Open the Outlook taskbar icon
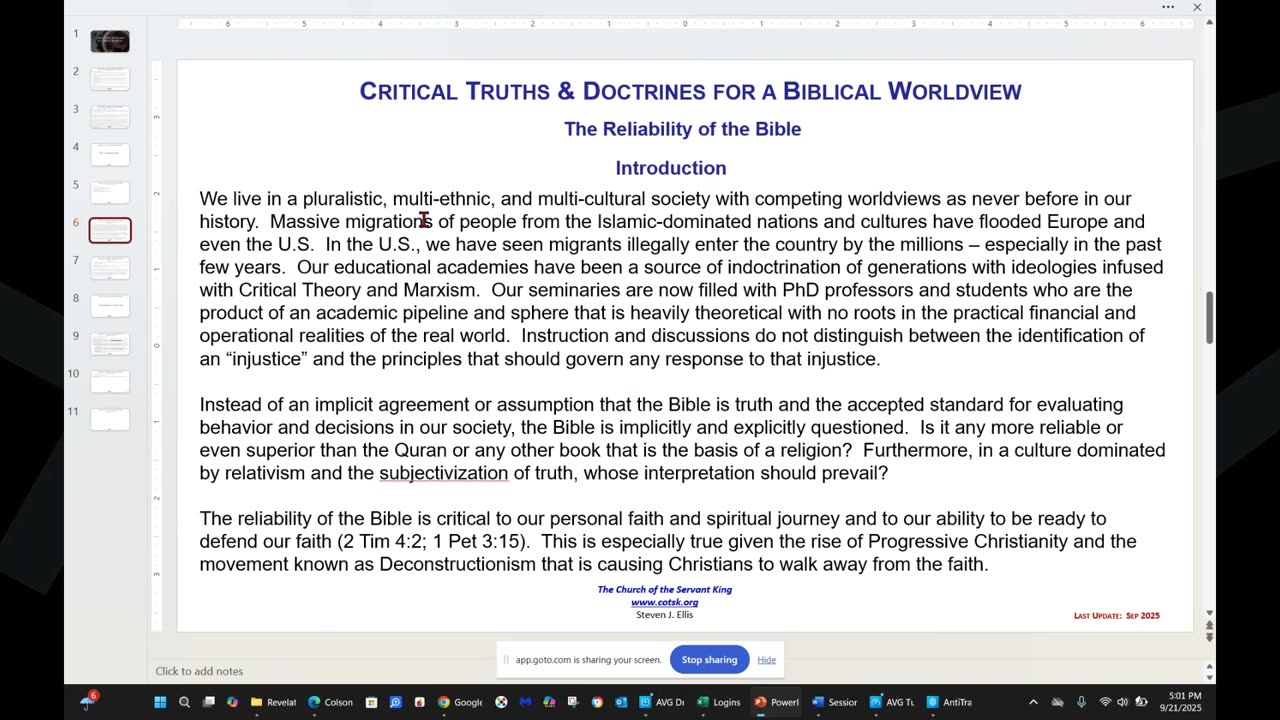This screenshot has width=1280, height=720. 621,702
